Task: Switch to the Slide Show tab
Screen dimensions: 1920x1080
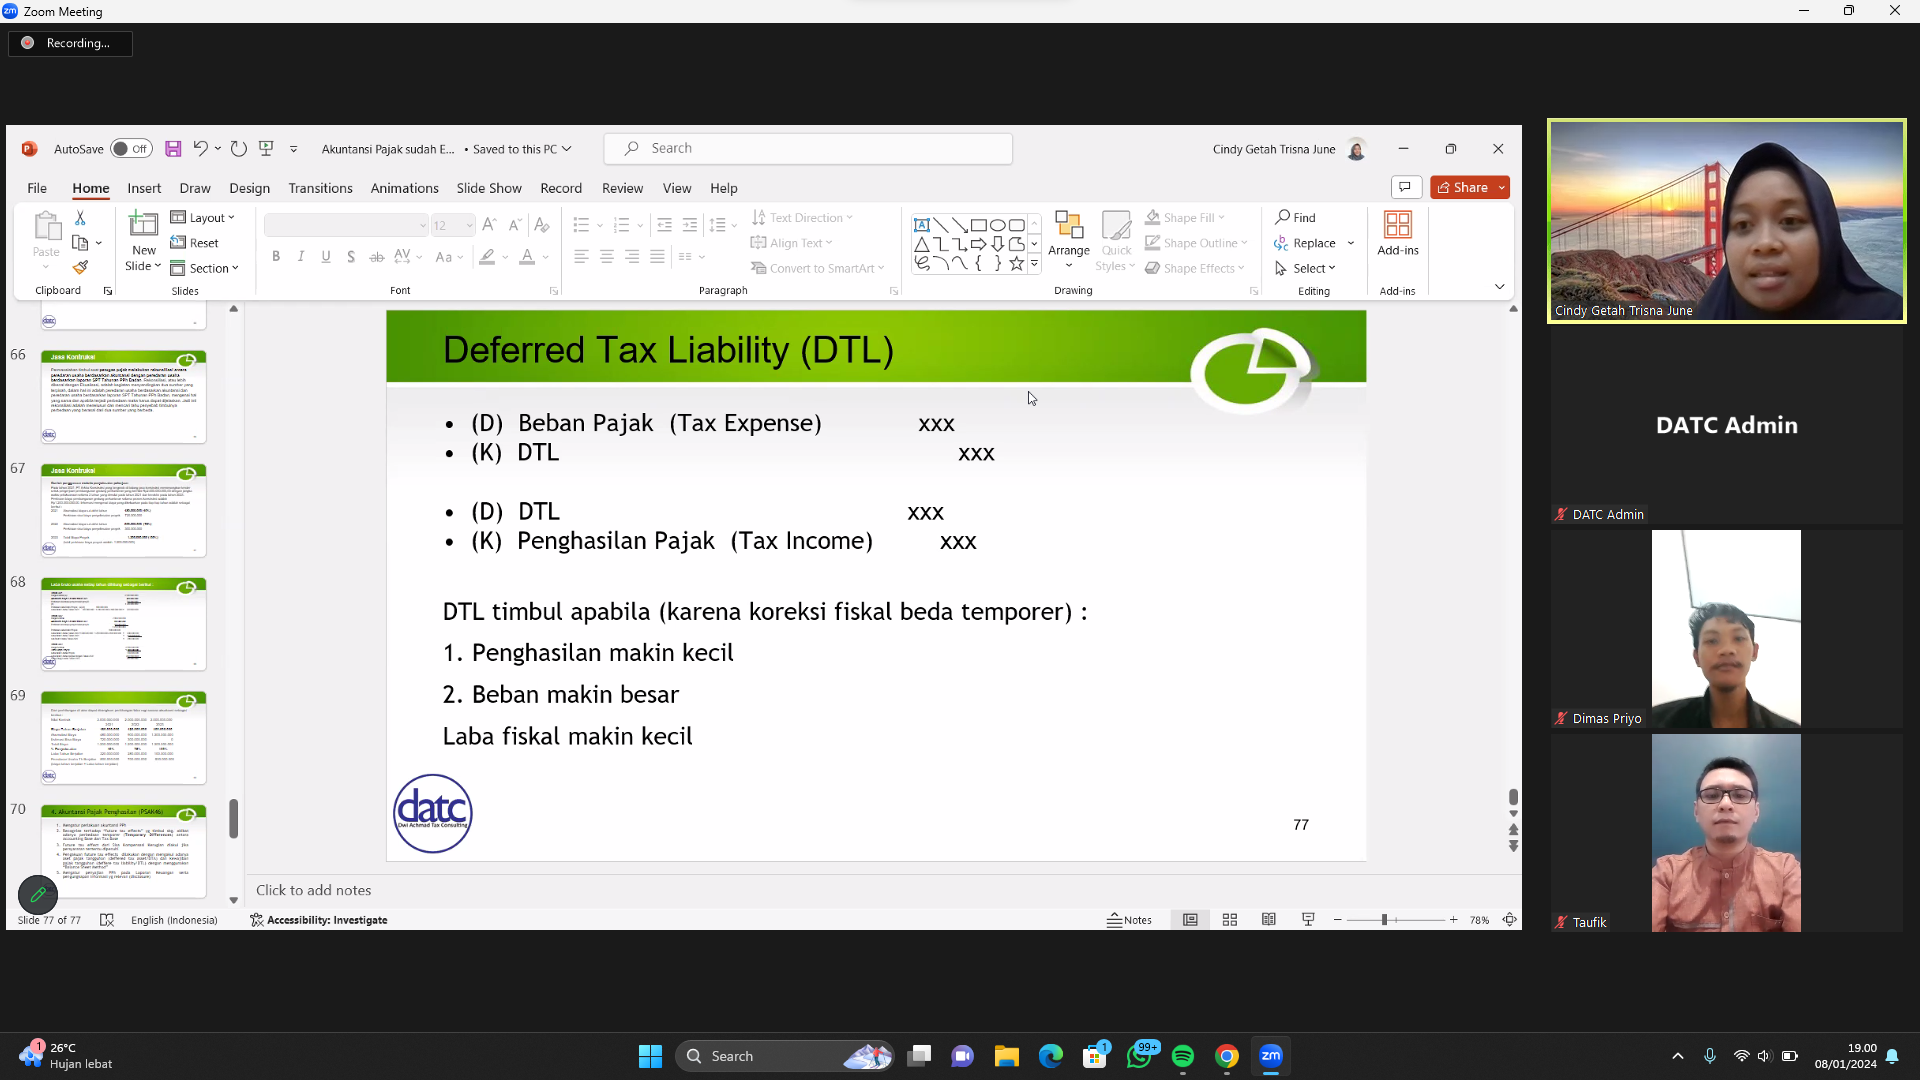Action: click(x=489, y=188)
